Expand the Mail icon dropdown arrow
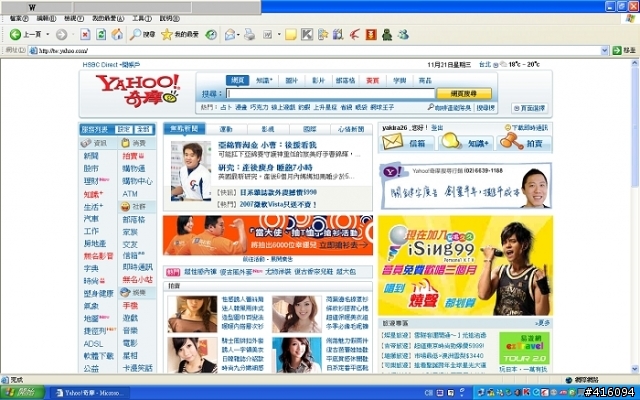640x400 pixels. pos(238,35)
